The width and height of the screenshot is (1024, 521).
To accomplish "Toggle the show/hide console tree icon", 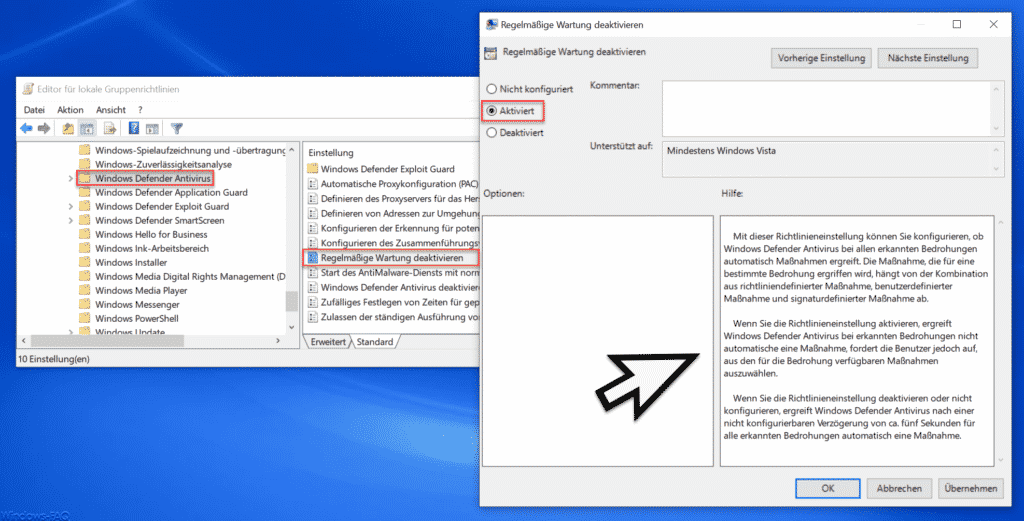I will (87, 129).
